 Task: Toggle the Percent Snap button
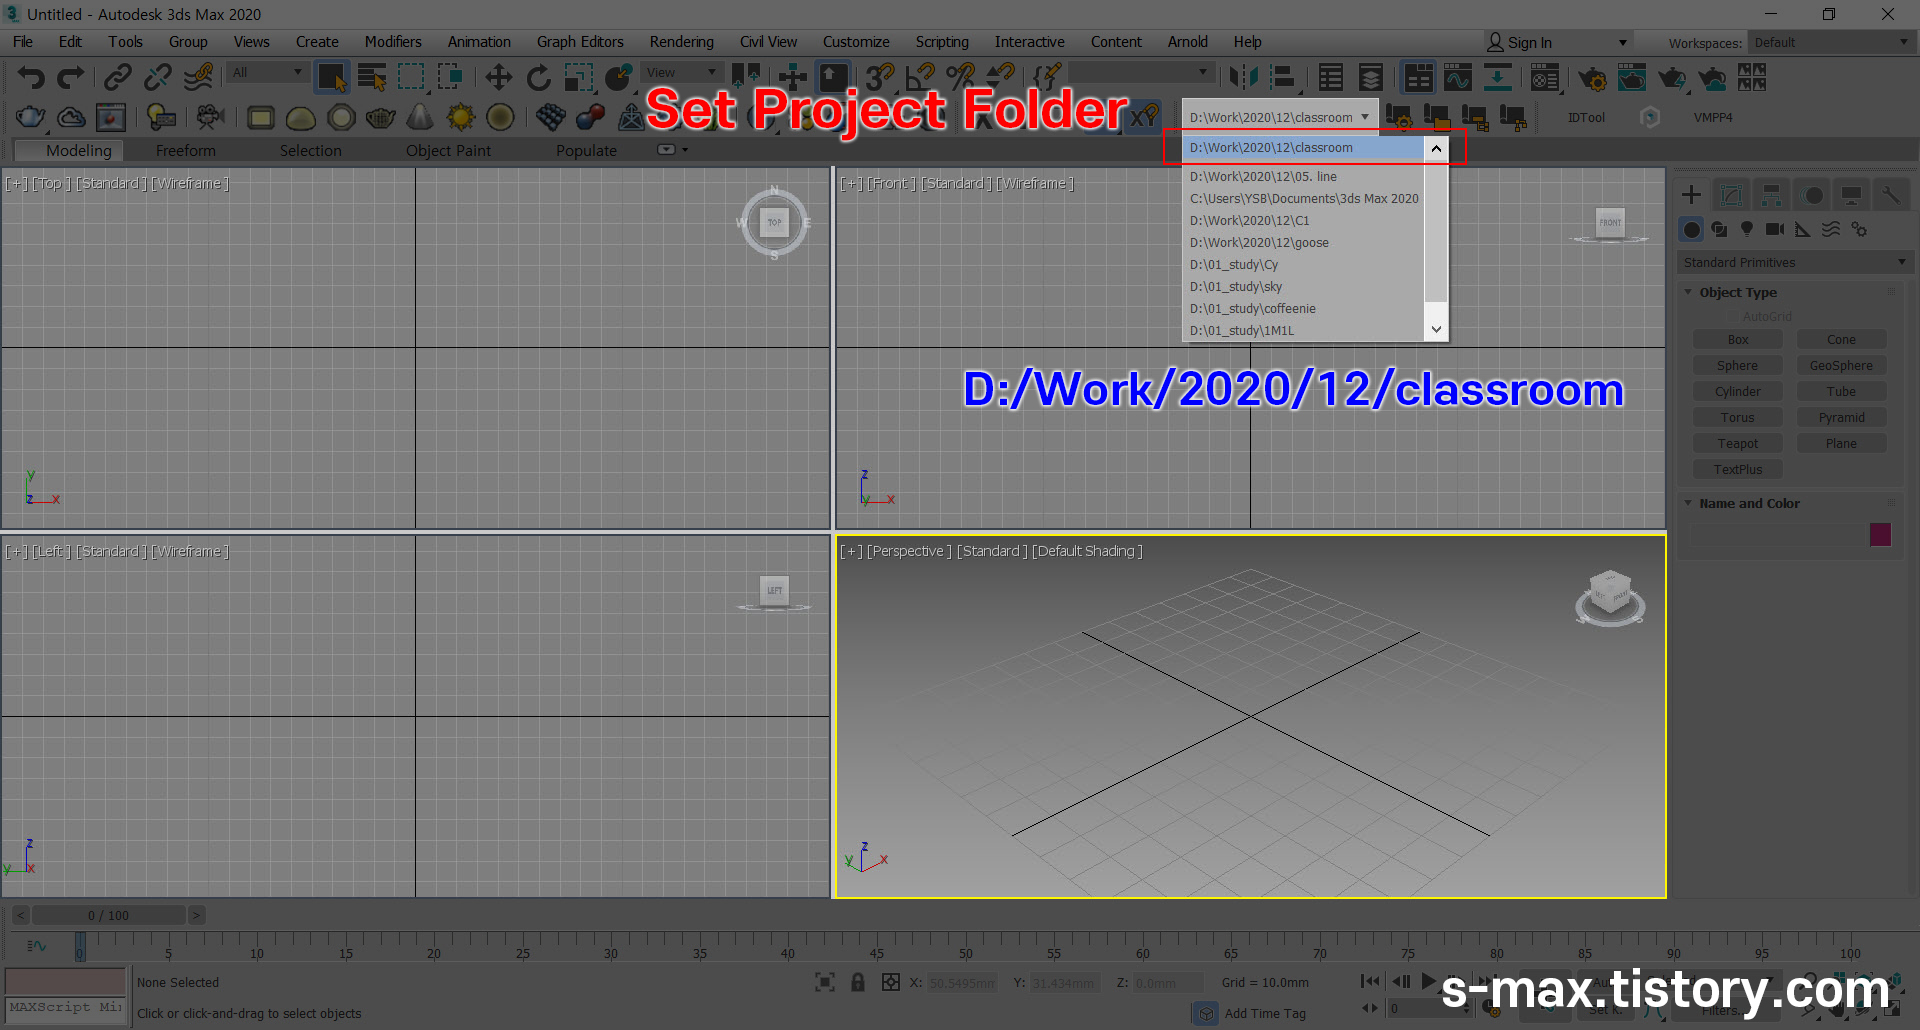coord(960,77)
